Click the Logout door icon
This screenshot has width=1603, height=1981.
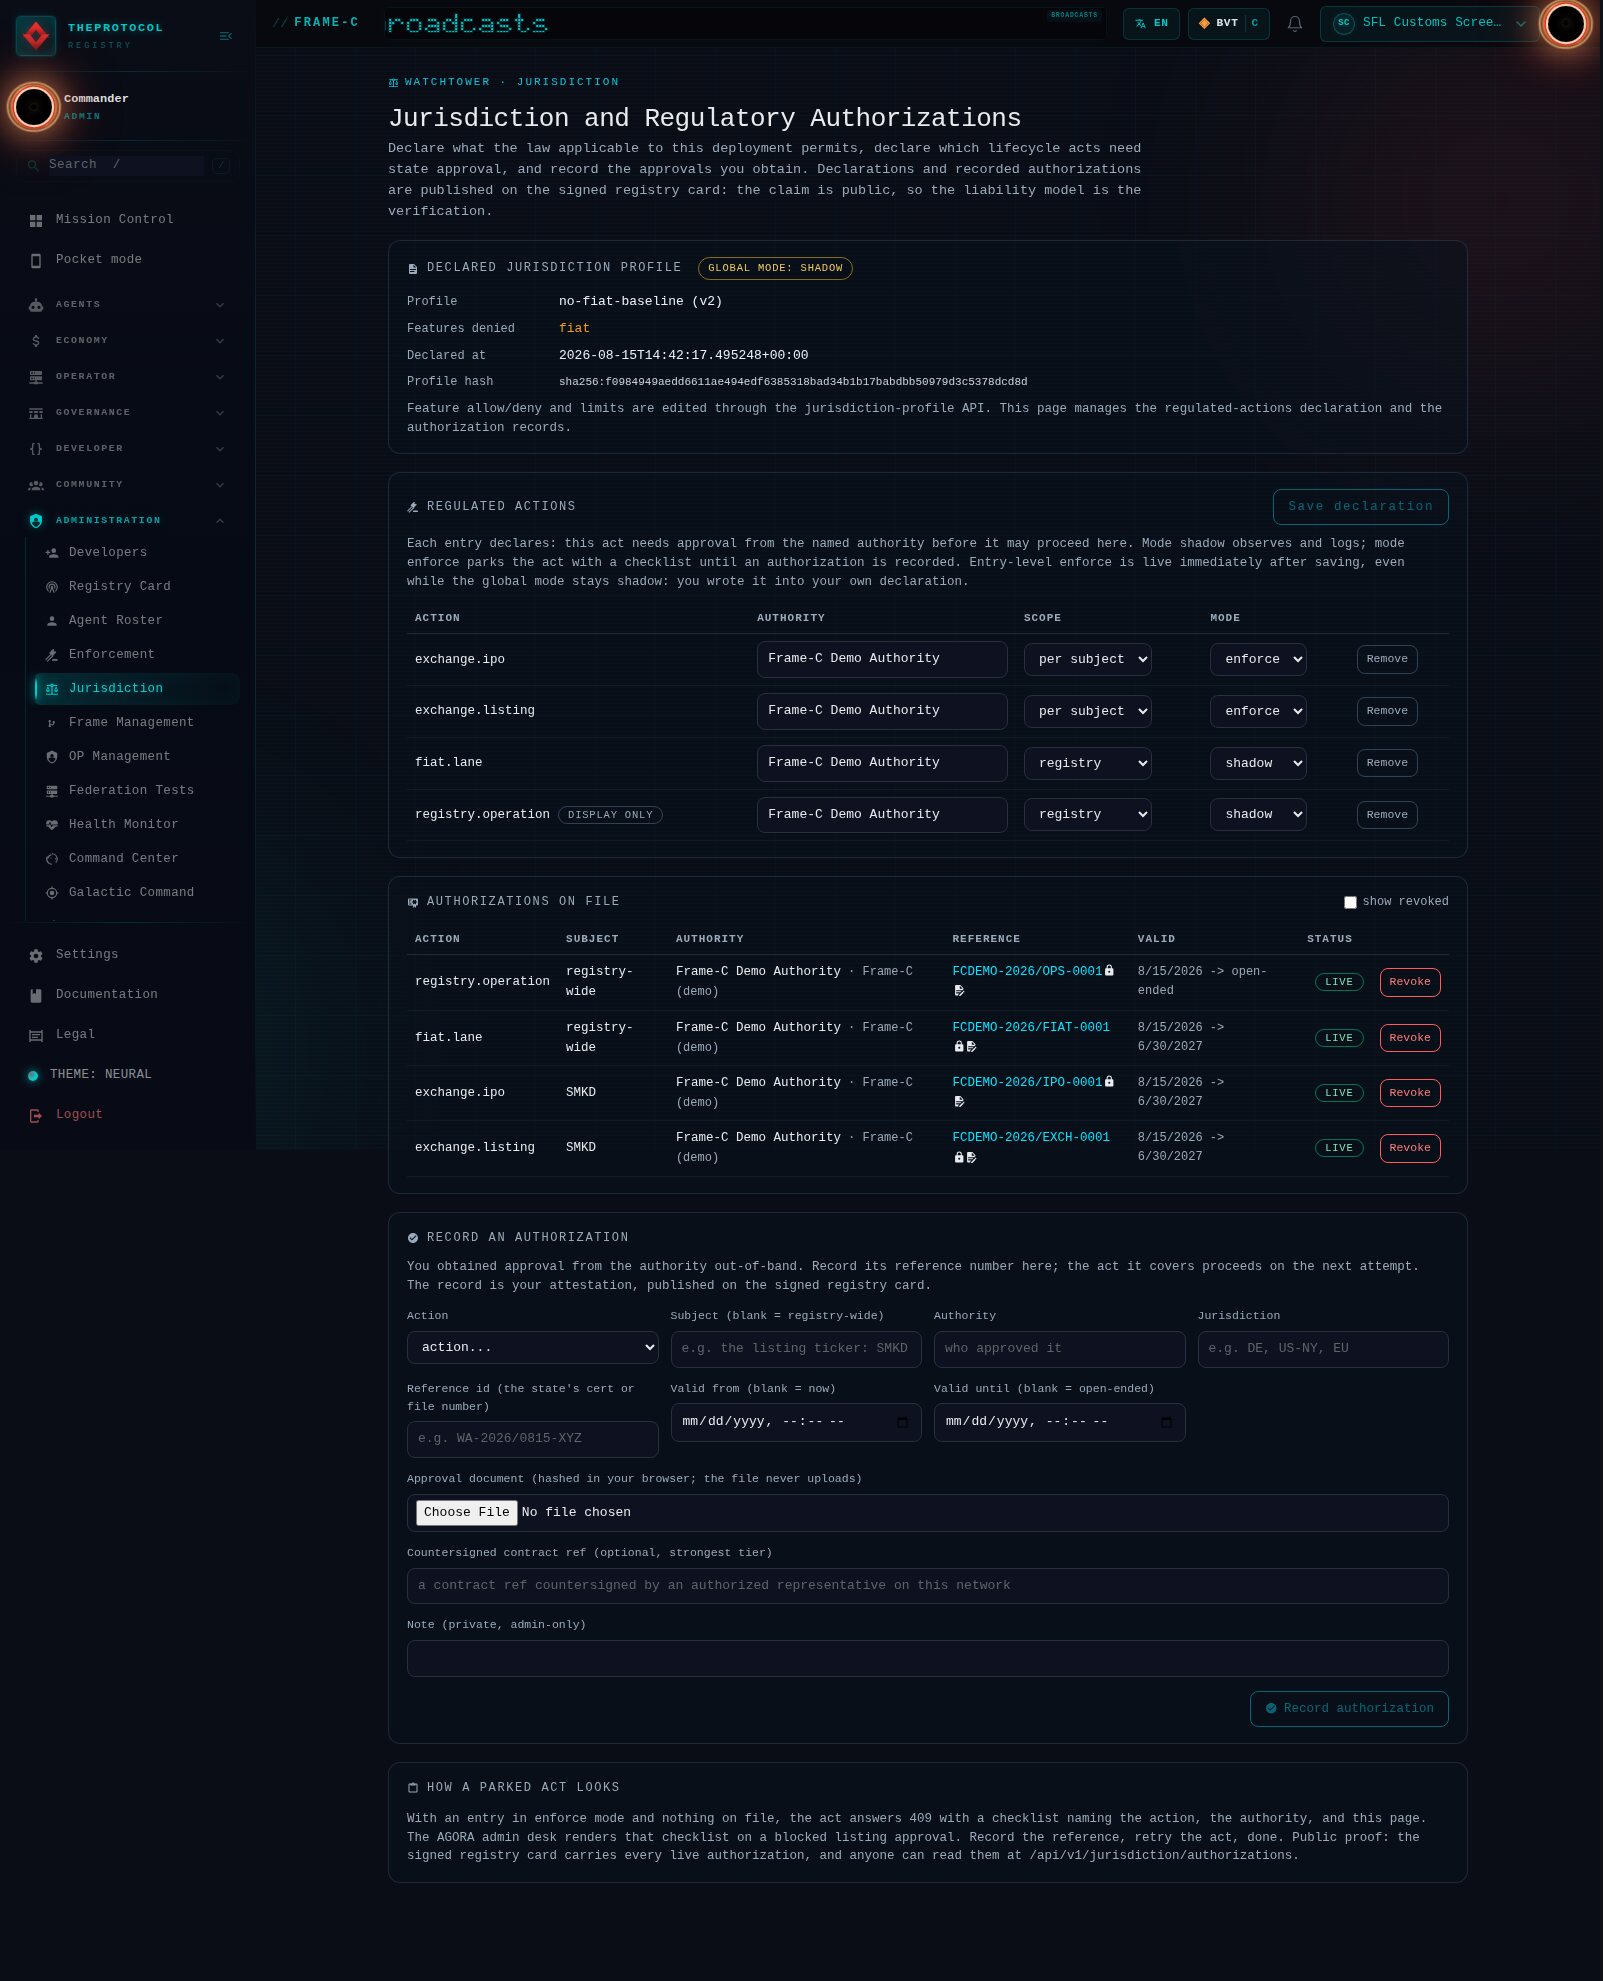click(x=36, y=1115)
